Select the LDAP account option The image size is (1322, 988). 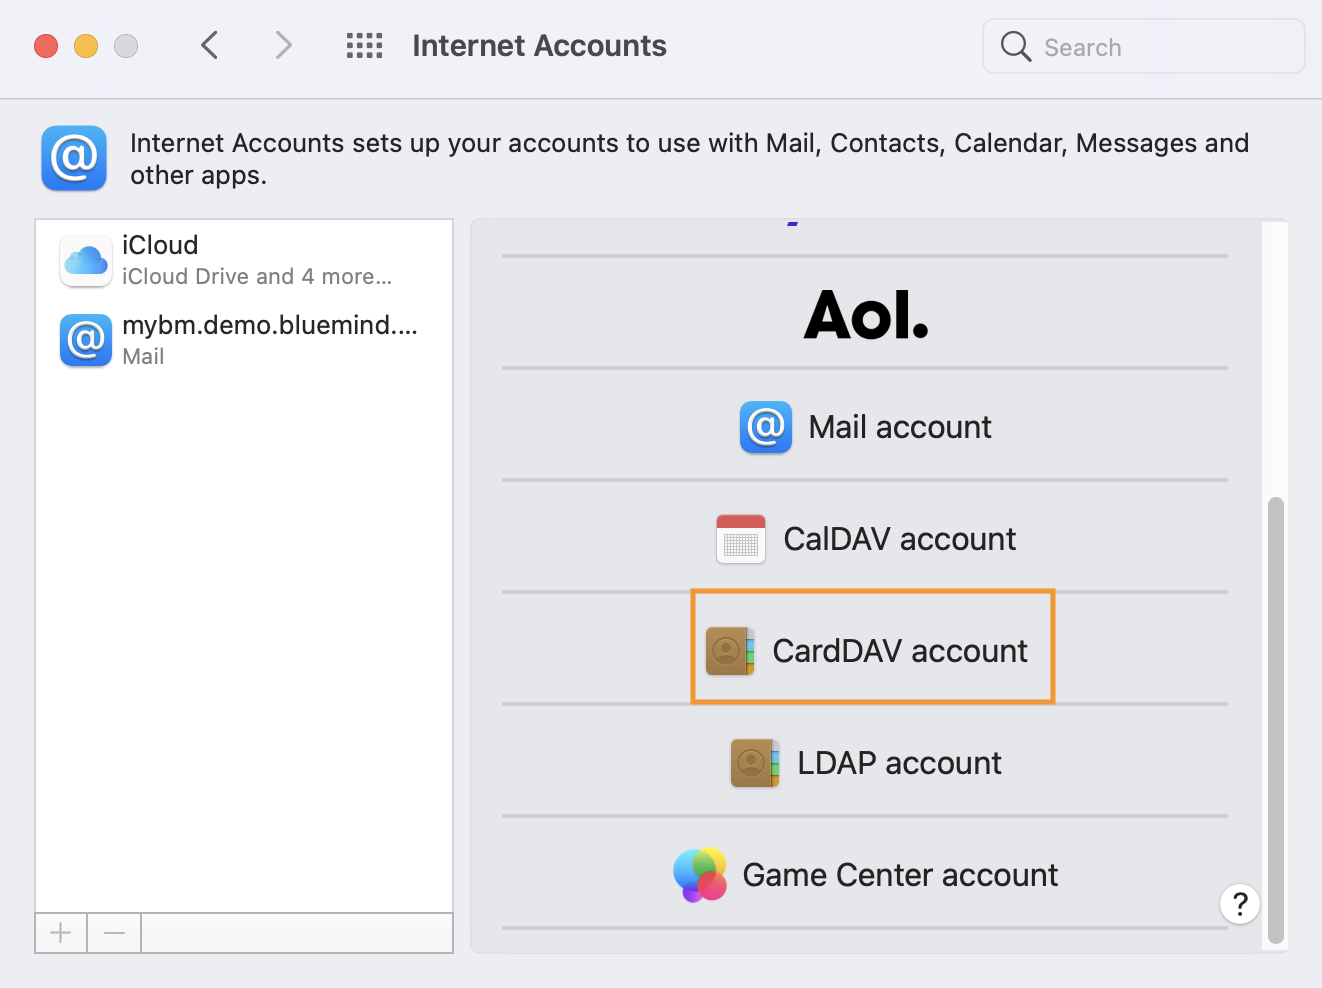click(899, 763)
